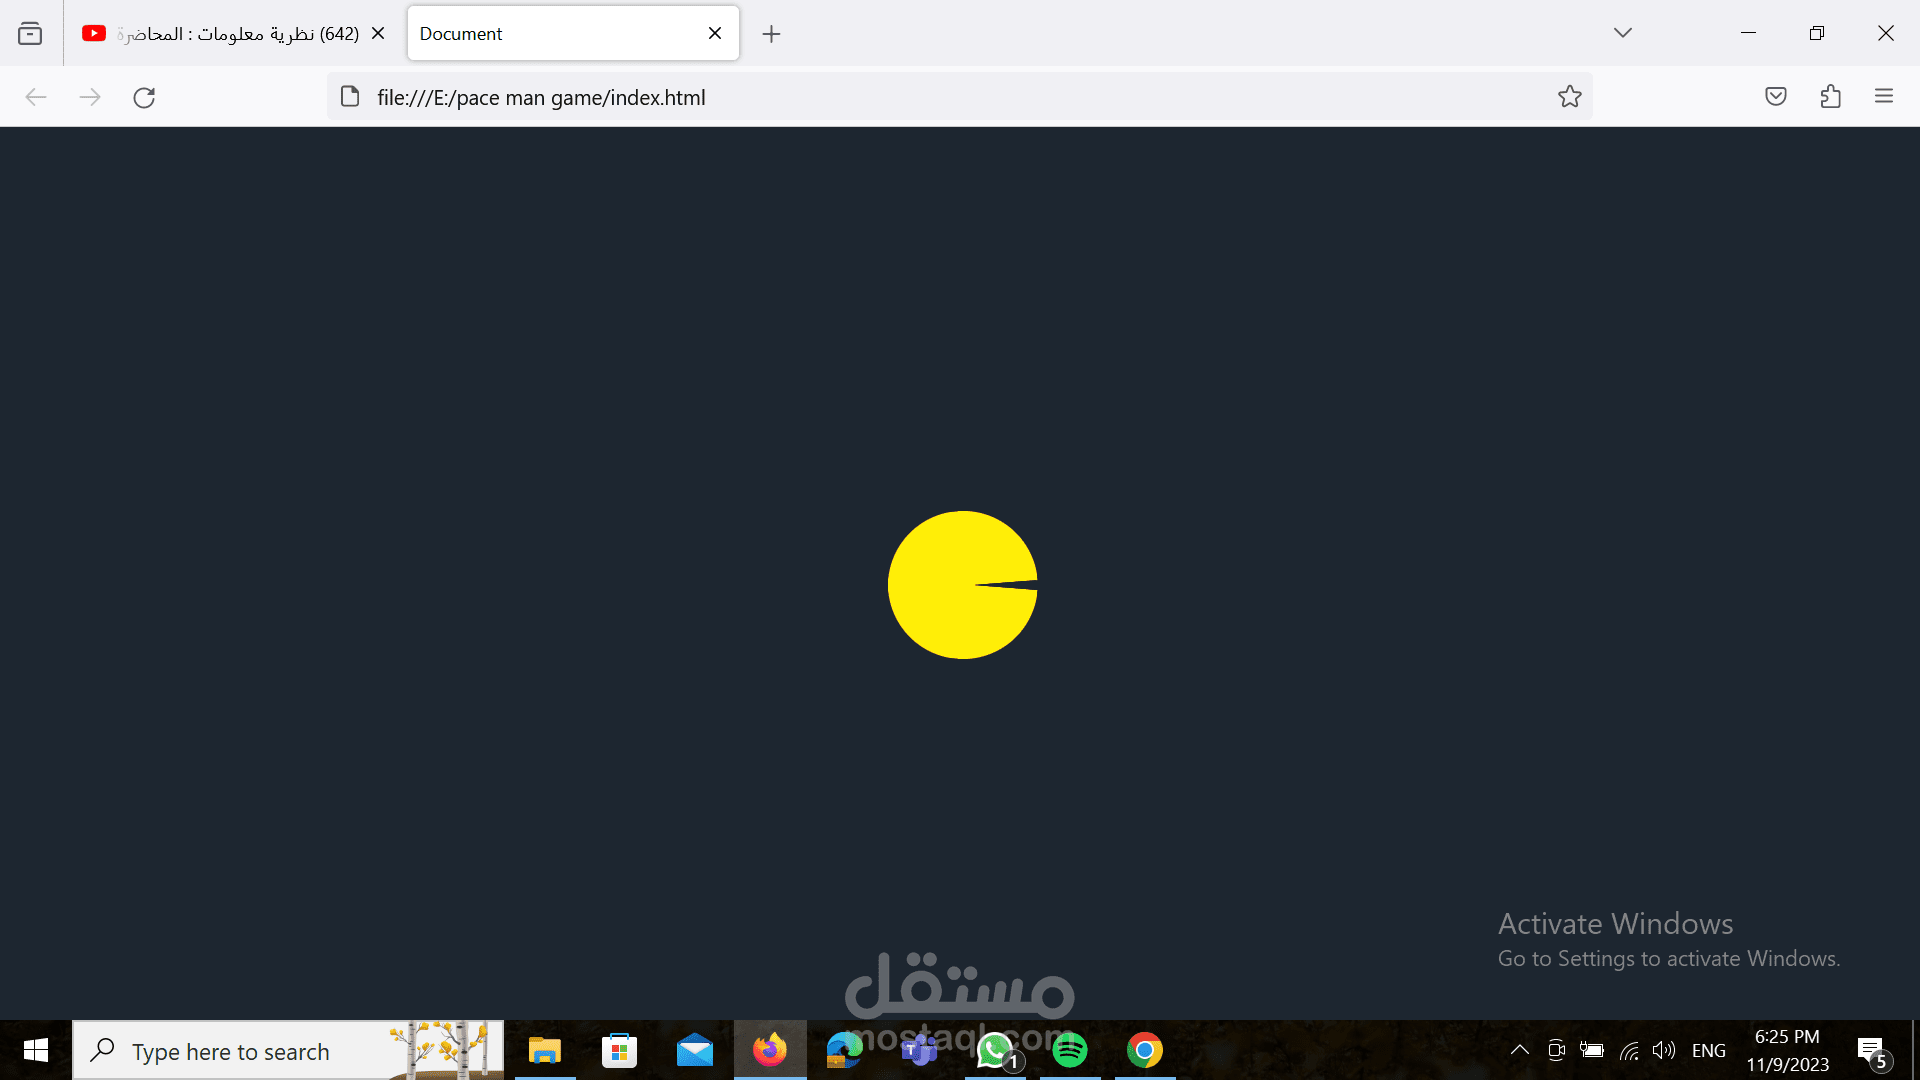Open the Firefox application menu

coord(1884,97)
